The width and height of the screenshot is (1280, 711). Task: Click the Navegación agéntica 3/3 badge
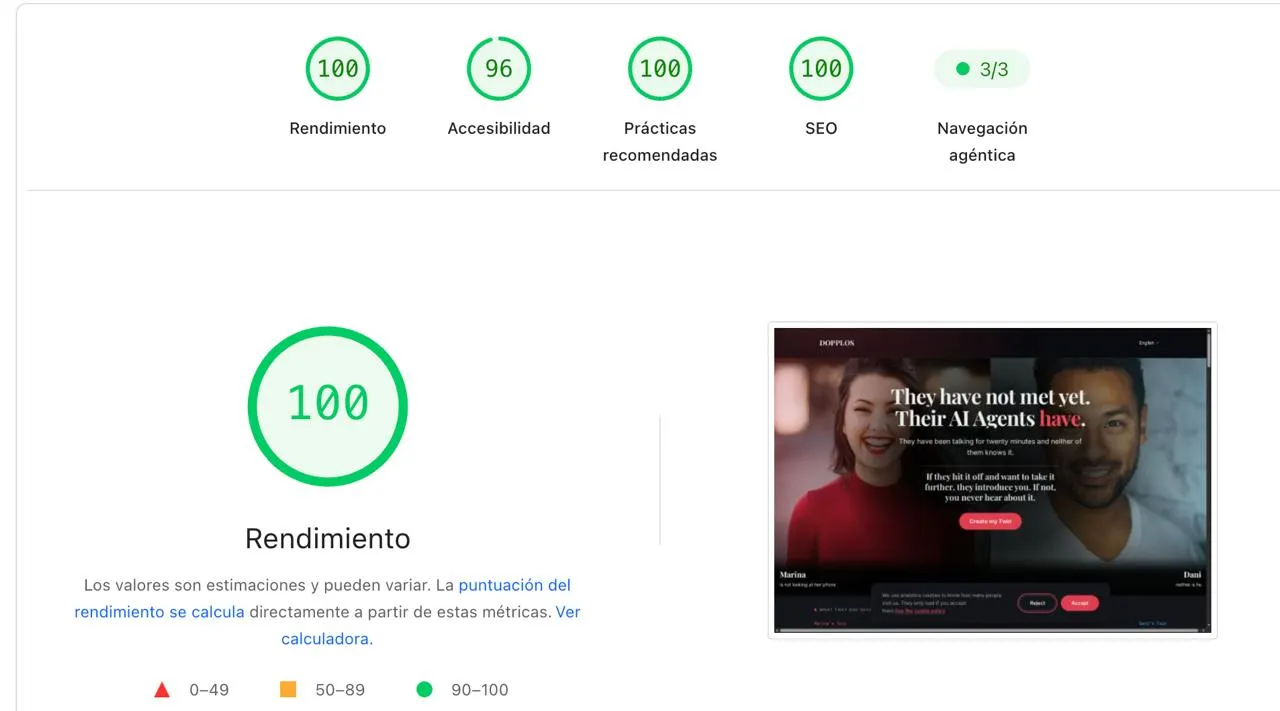[x=982, y=69]
